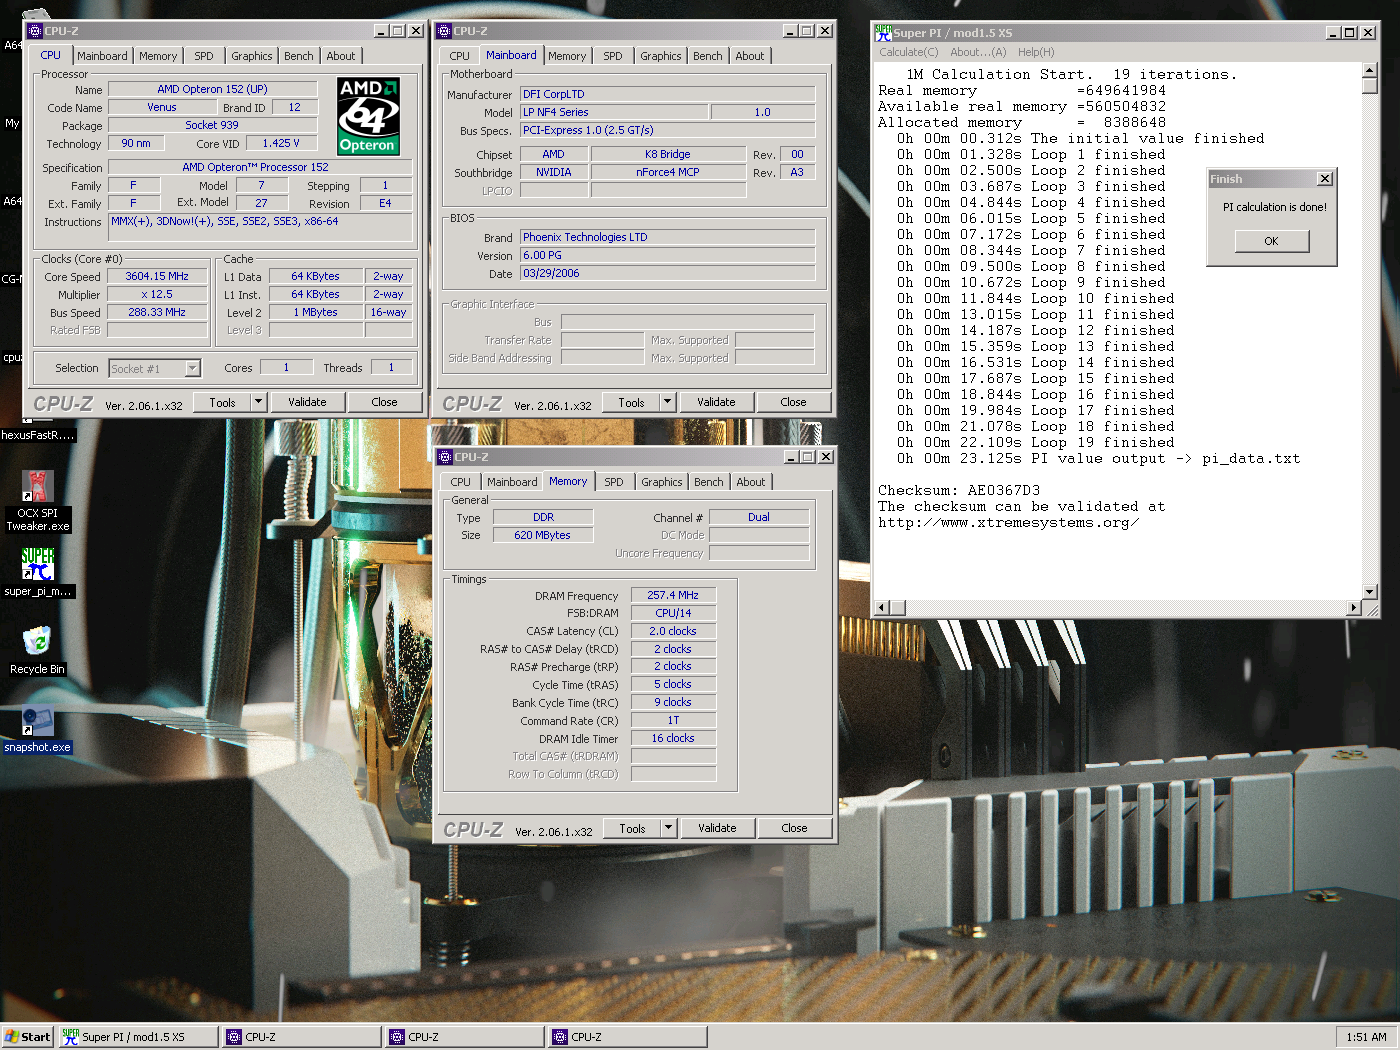The width and height of the screenshot is (1400, 1050).
Task: Click Validate in the CPU window
Action: (307, 402)
